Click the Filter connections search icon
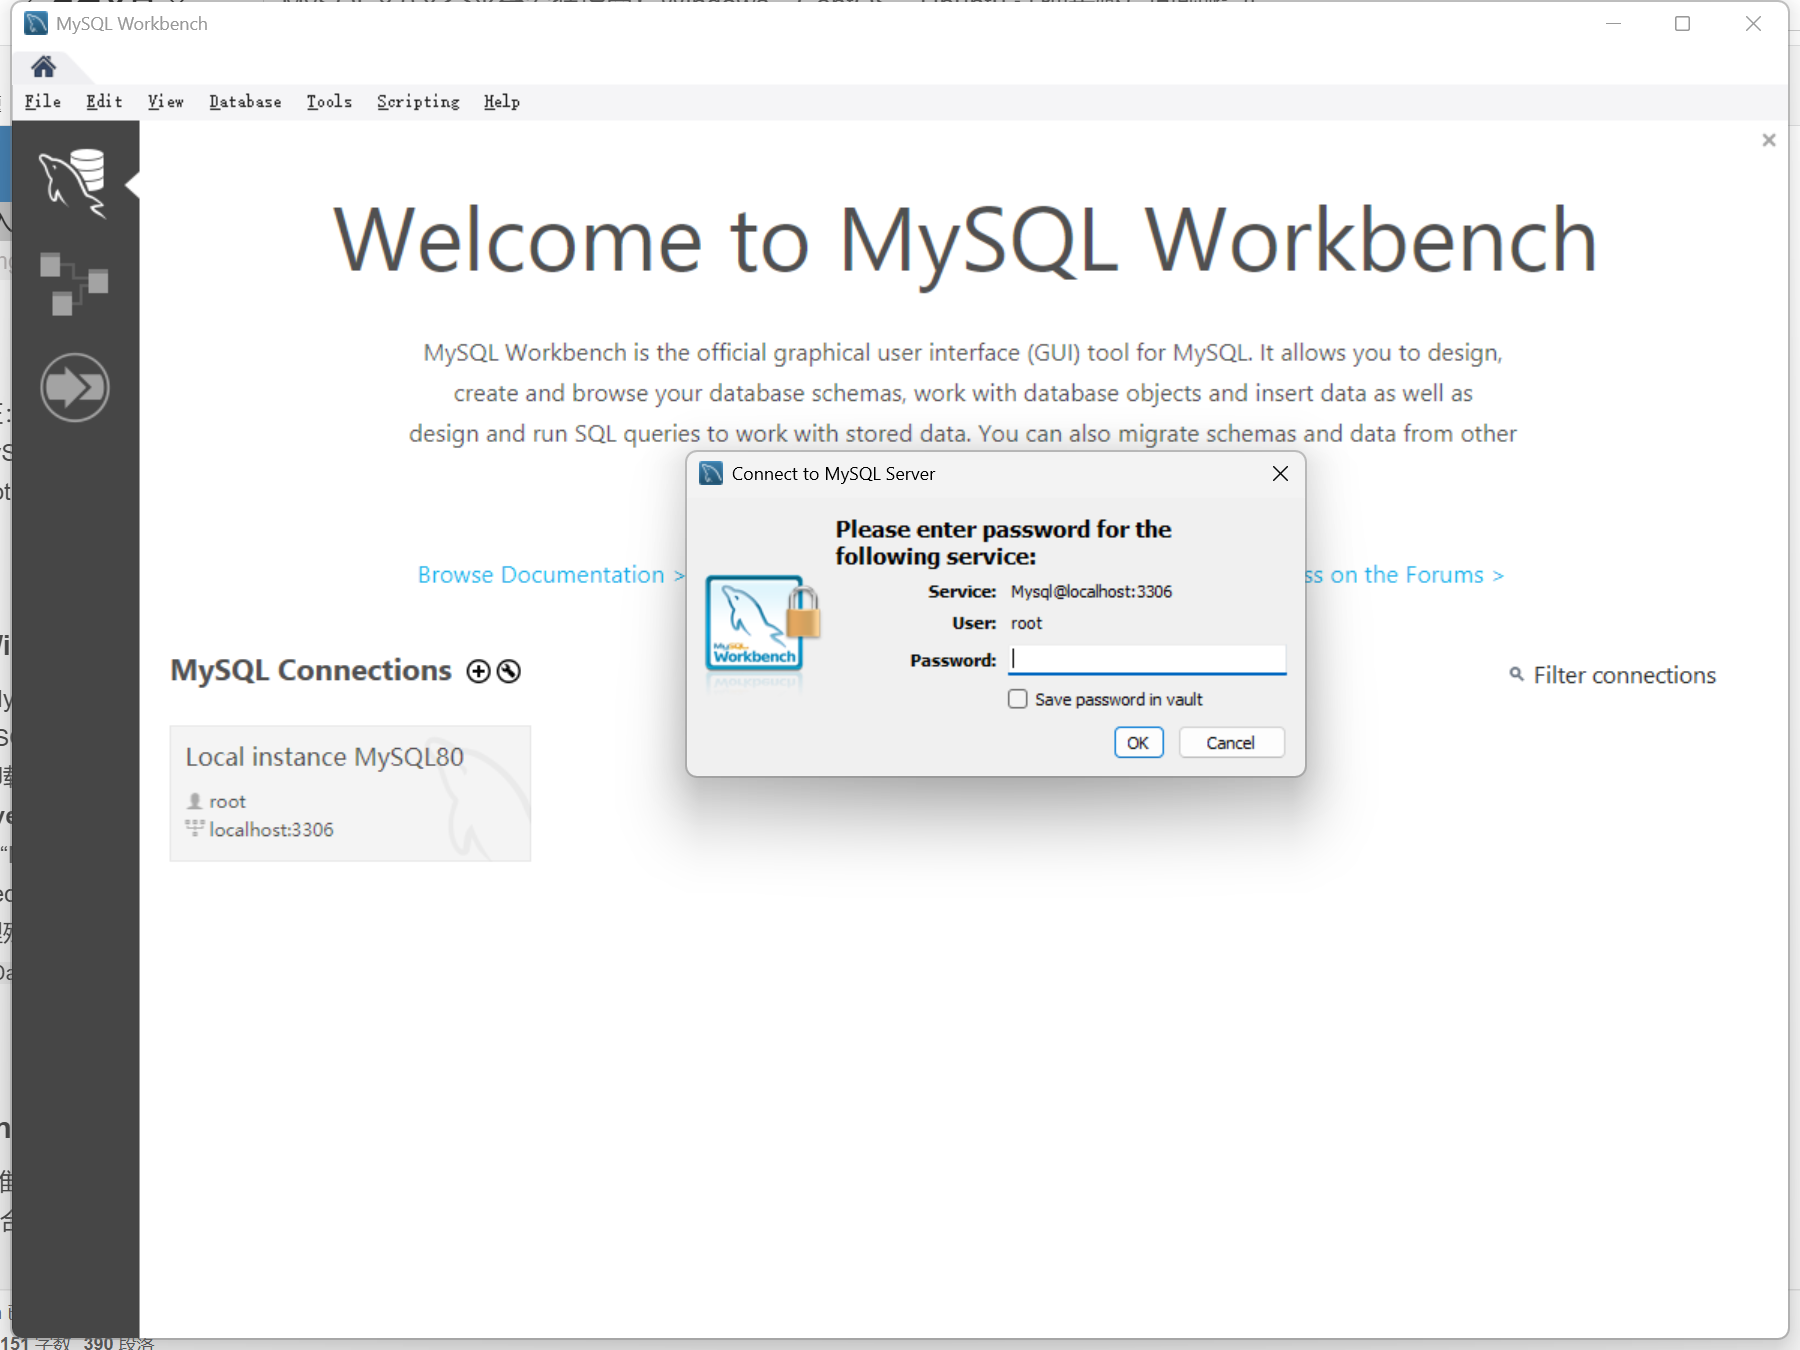Viewport: 1800px width, 1350px height. [x=1516, y=675]
